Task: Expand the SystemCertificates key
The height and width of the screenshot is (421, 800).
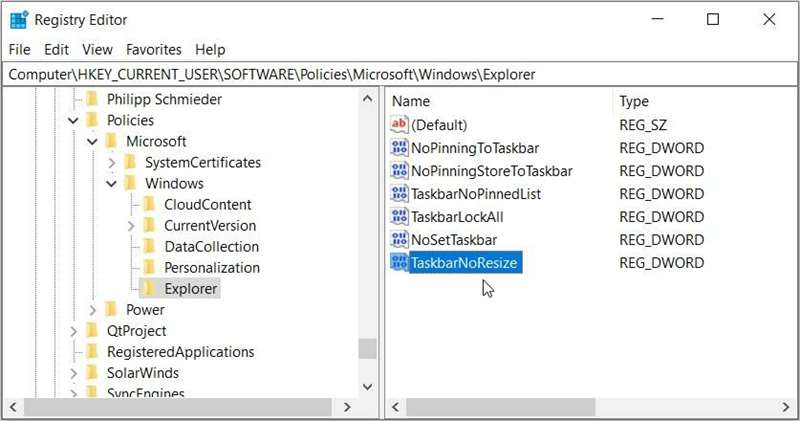Action: coord(112,163)
